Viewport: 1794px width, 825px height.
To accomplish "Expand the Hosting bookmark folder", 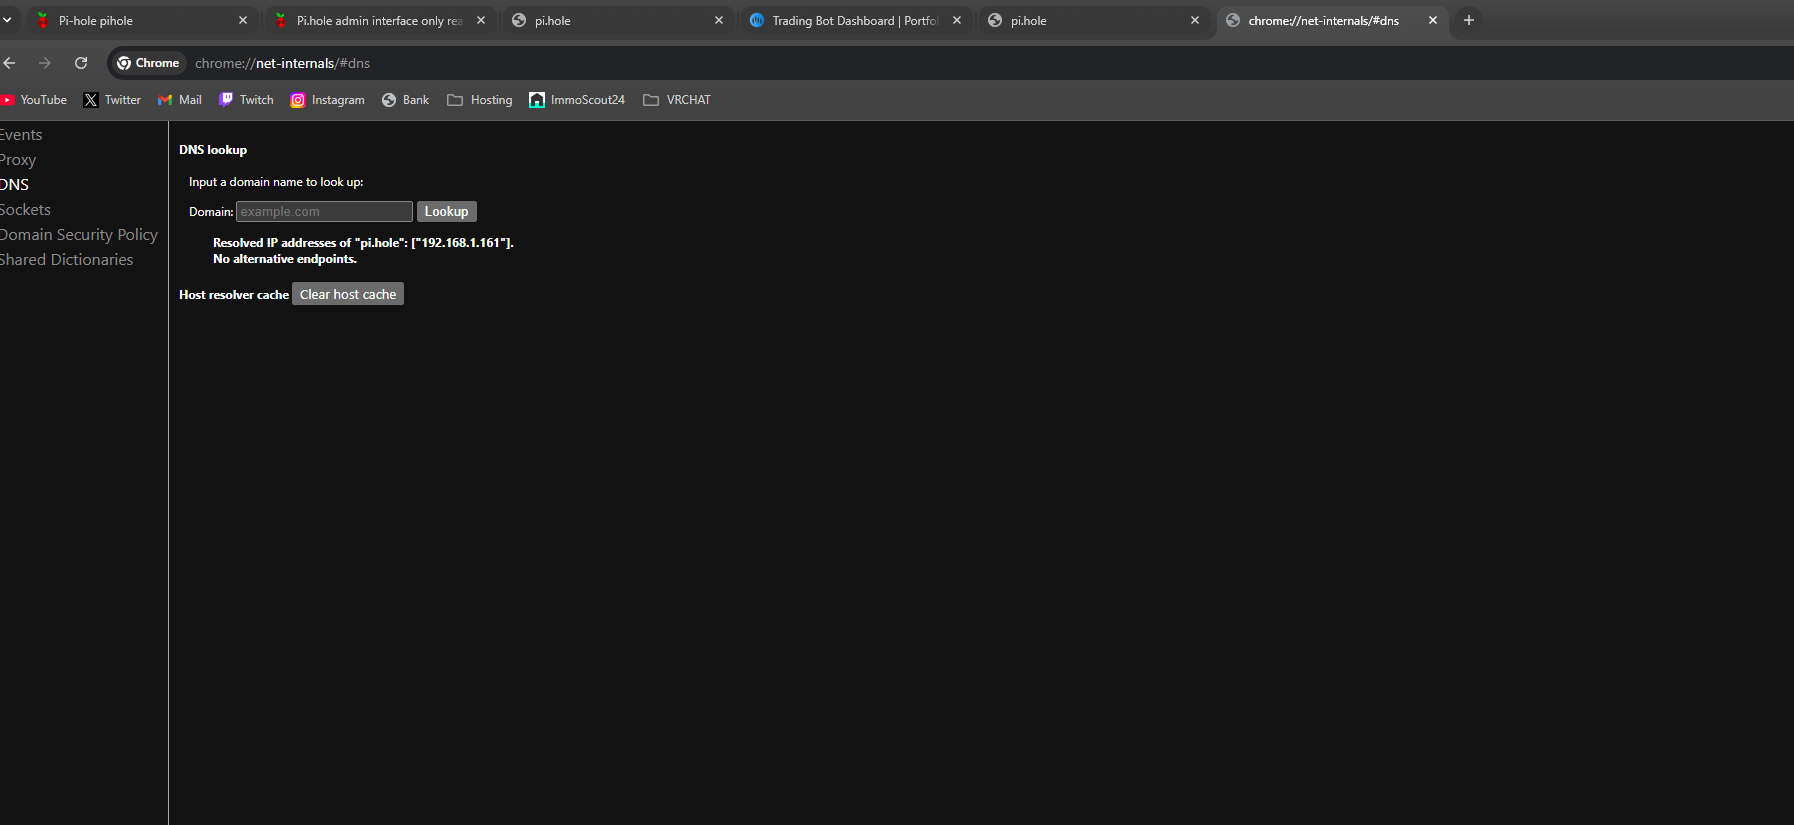I will tap(480, 100).
